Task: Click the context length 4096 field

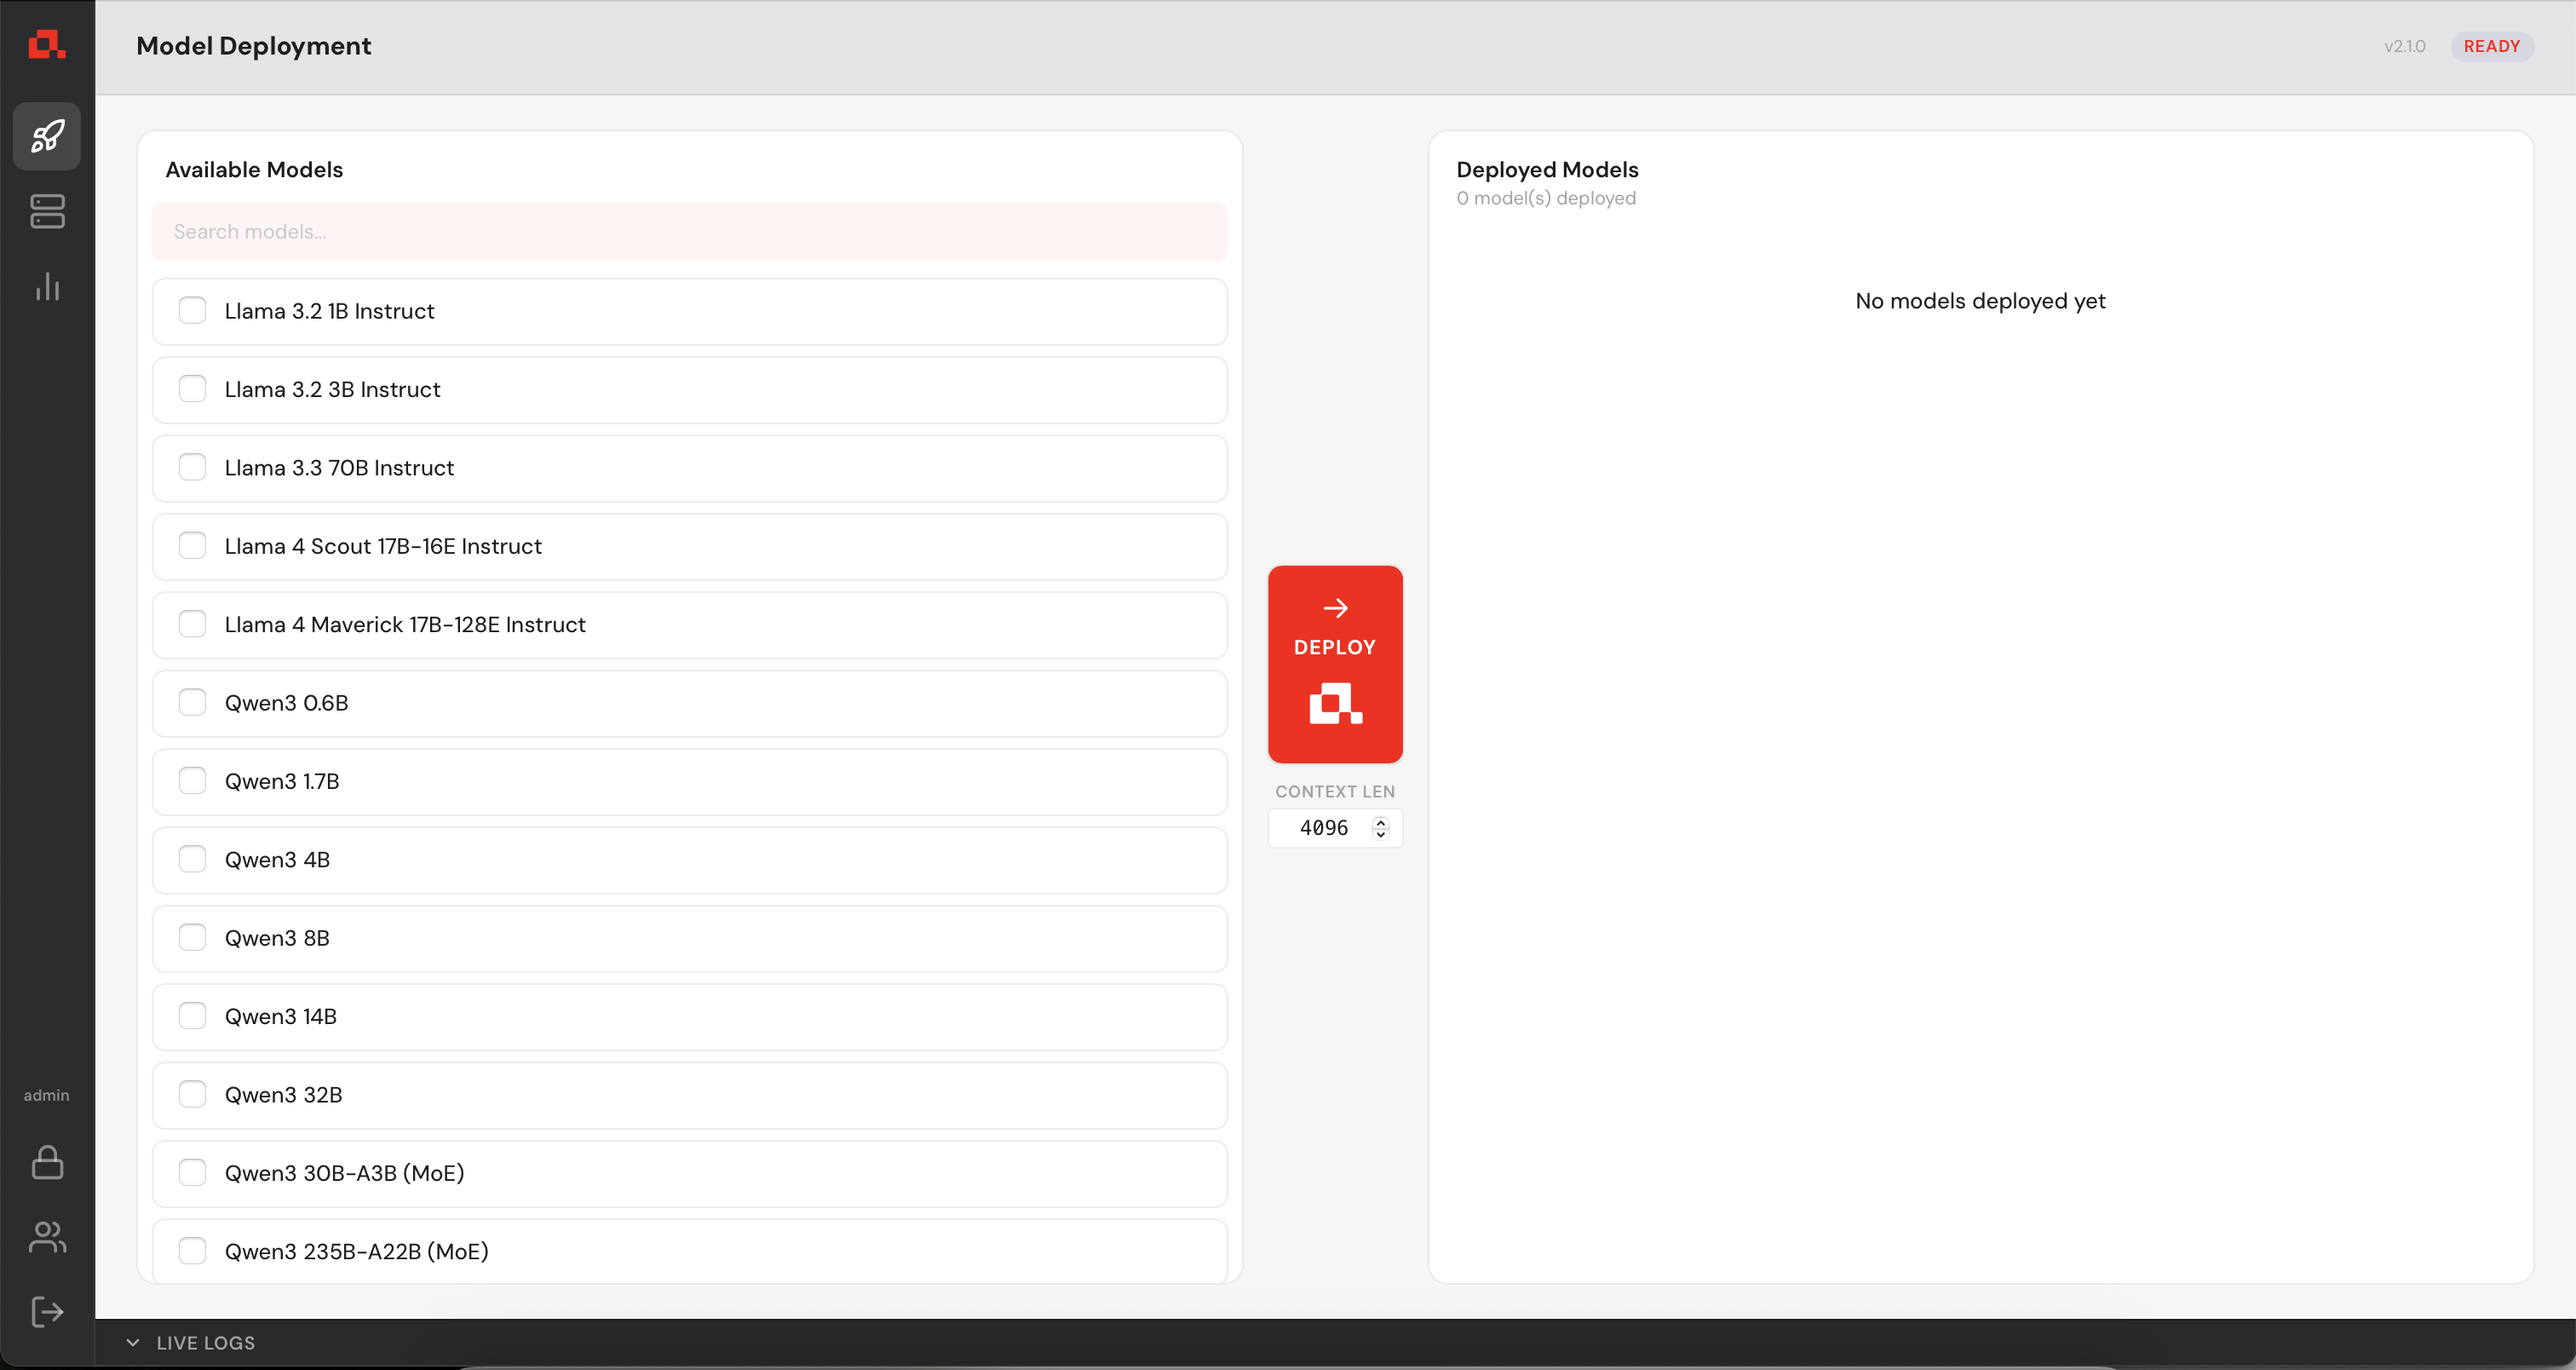Action: click(1323, 828)
